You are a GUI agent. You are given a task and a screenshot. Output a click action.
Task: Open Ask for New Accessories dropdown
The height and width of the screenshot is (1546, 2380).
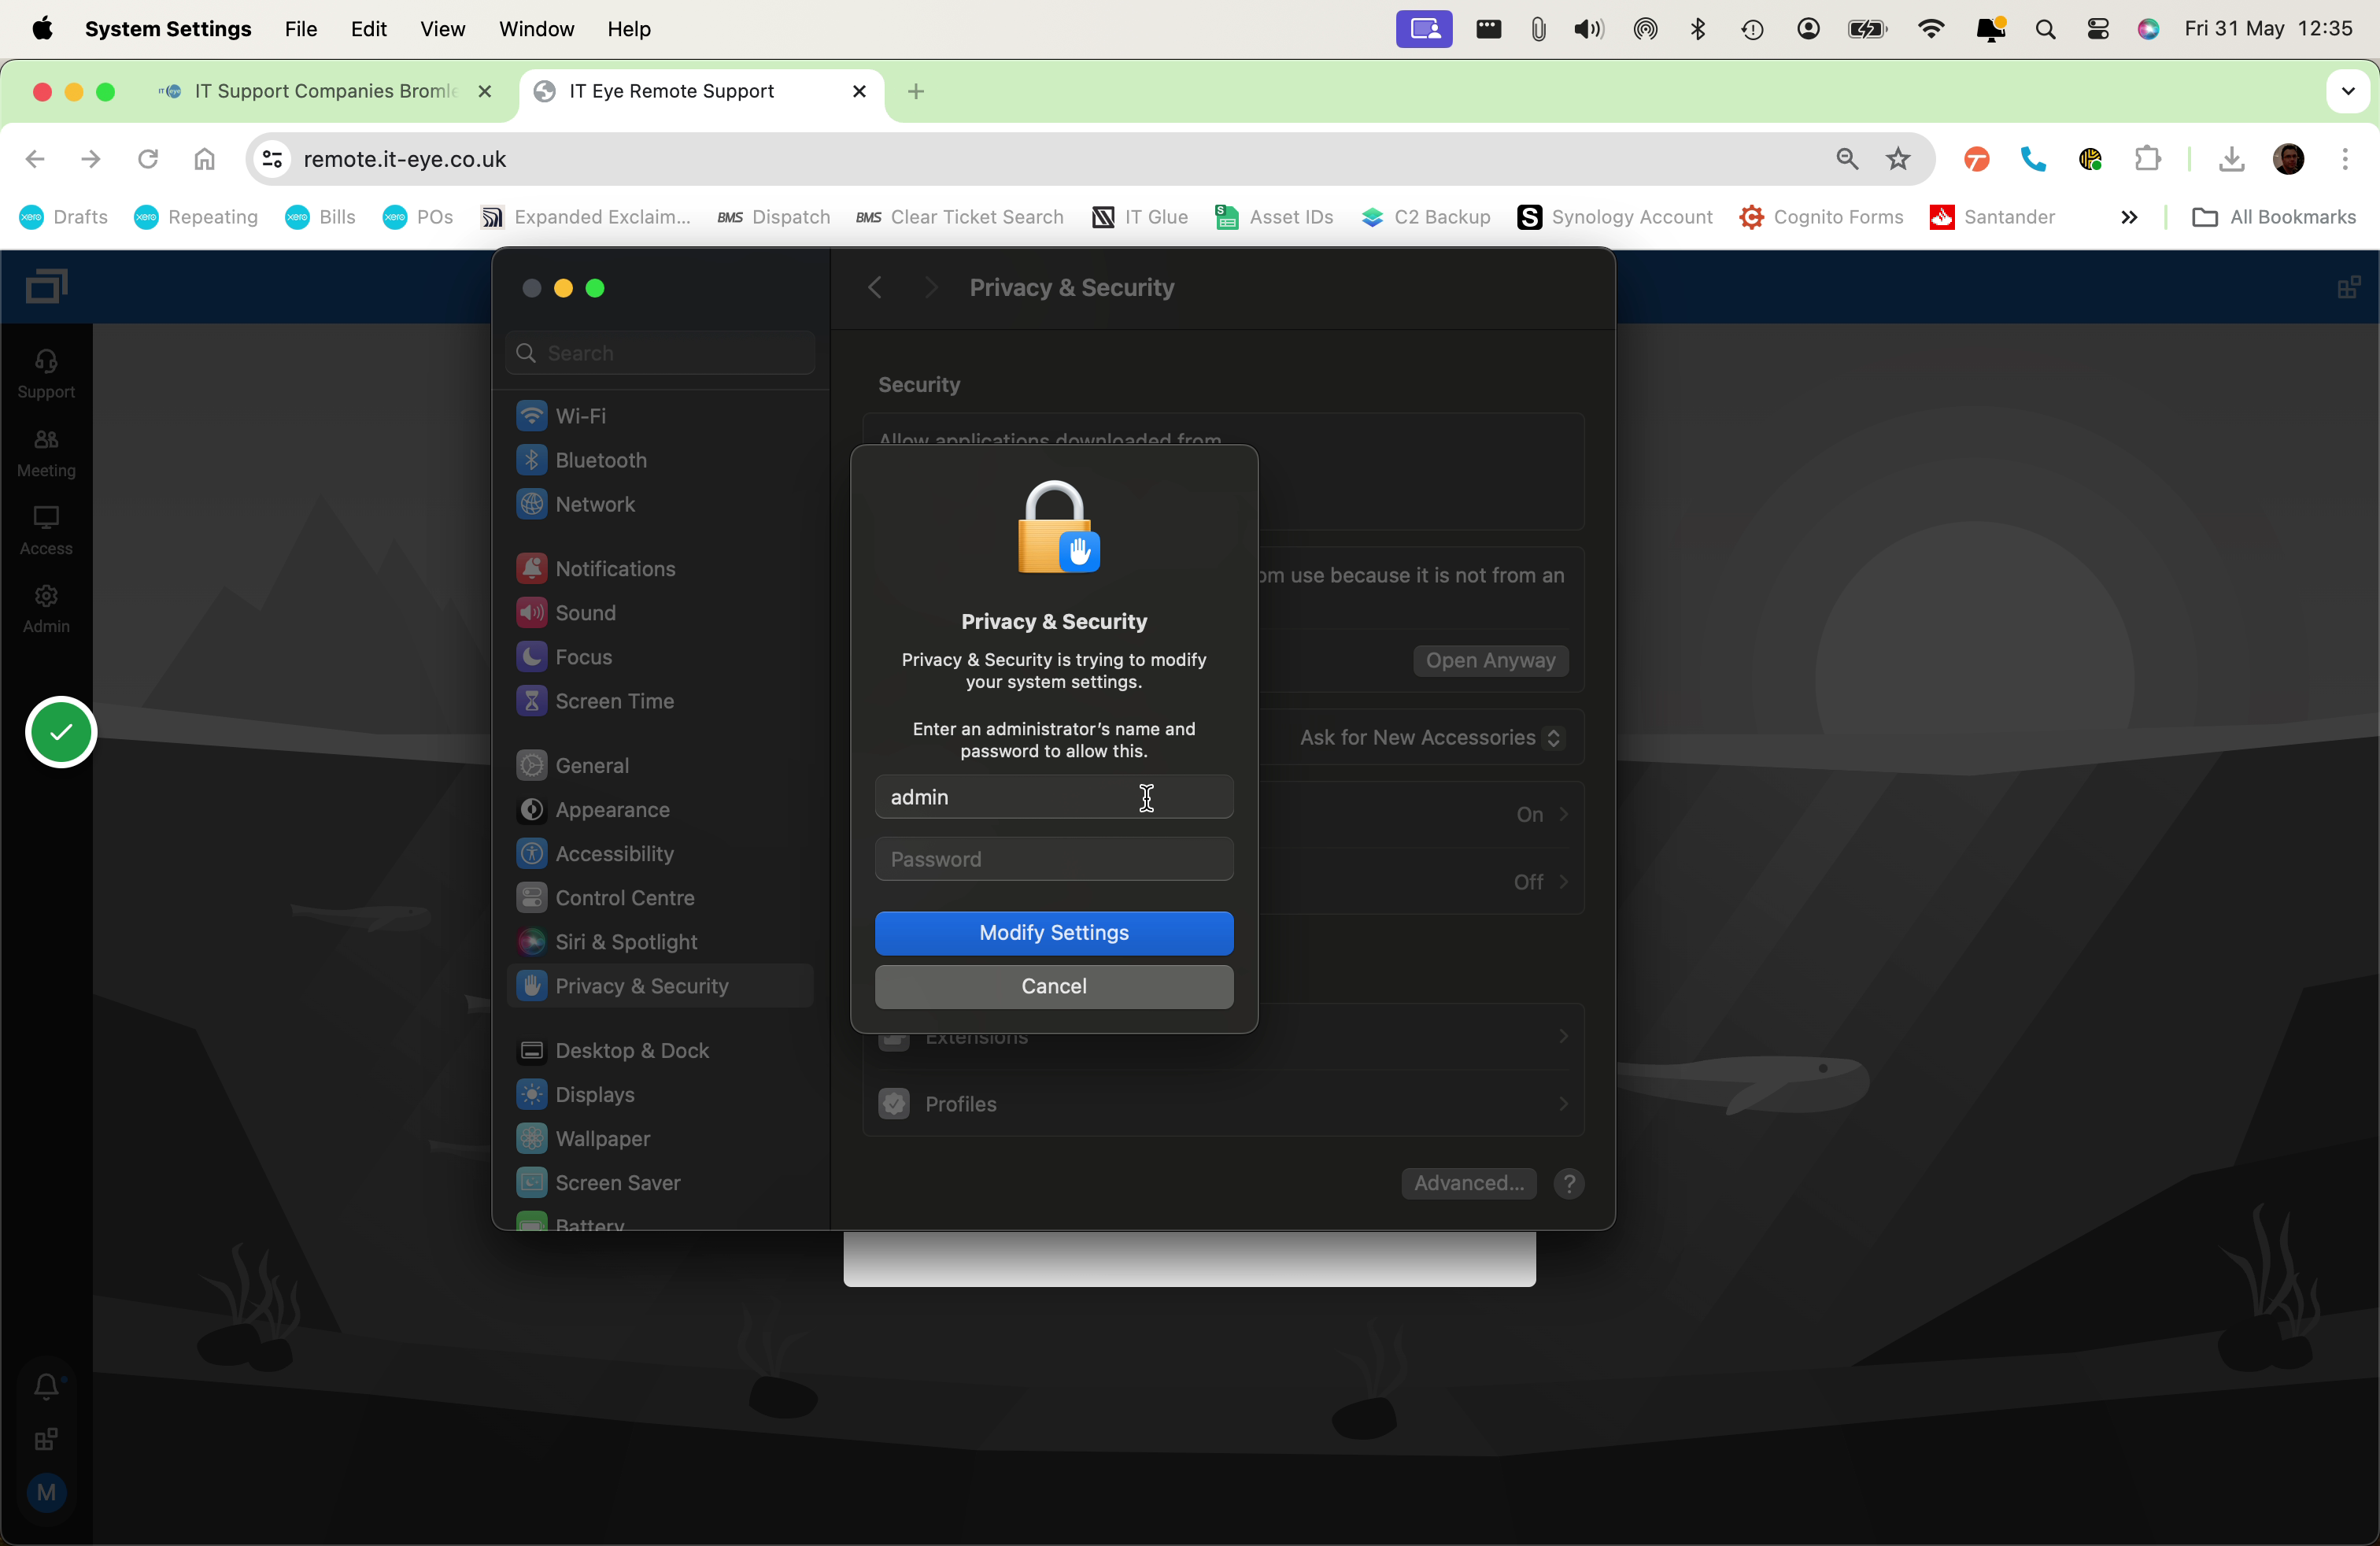click(1430, 737)
